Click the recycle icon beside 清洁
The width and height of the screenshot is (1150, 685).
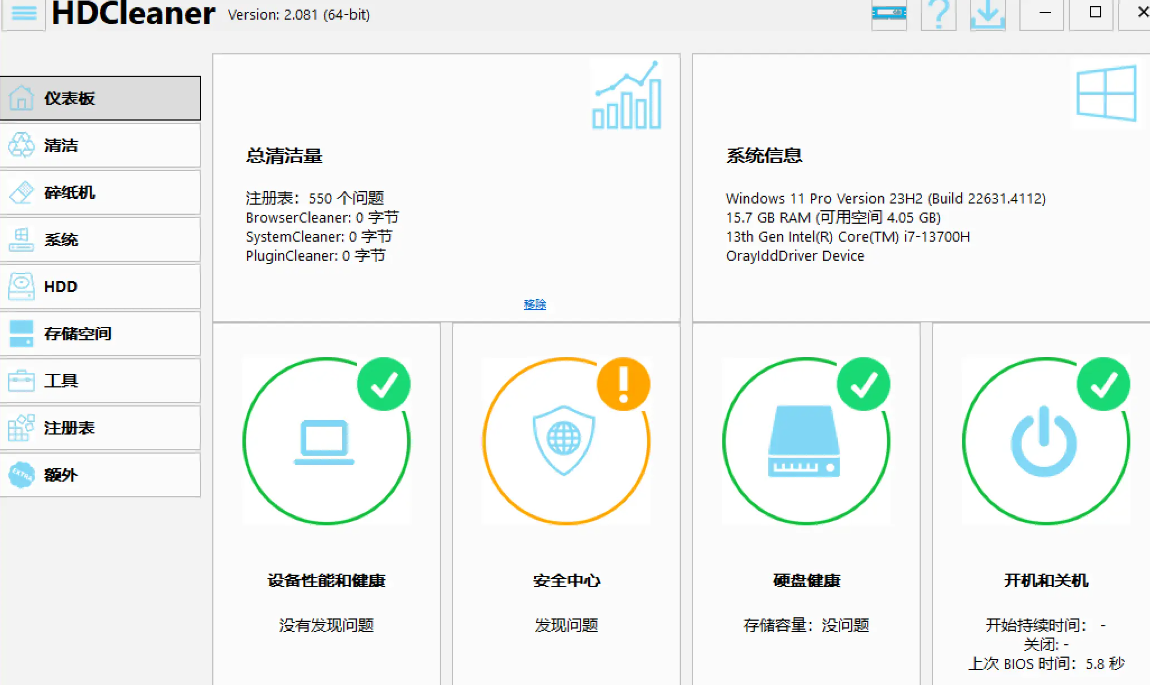point(21,145)
